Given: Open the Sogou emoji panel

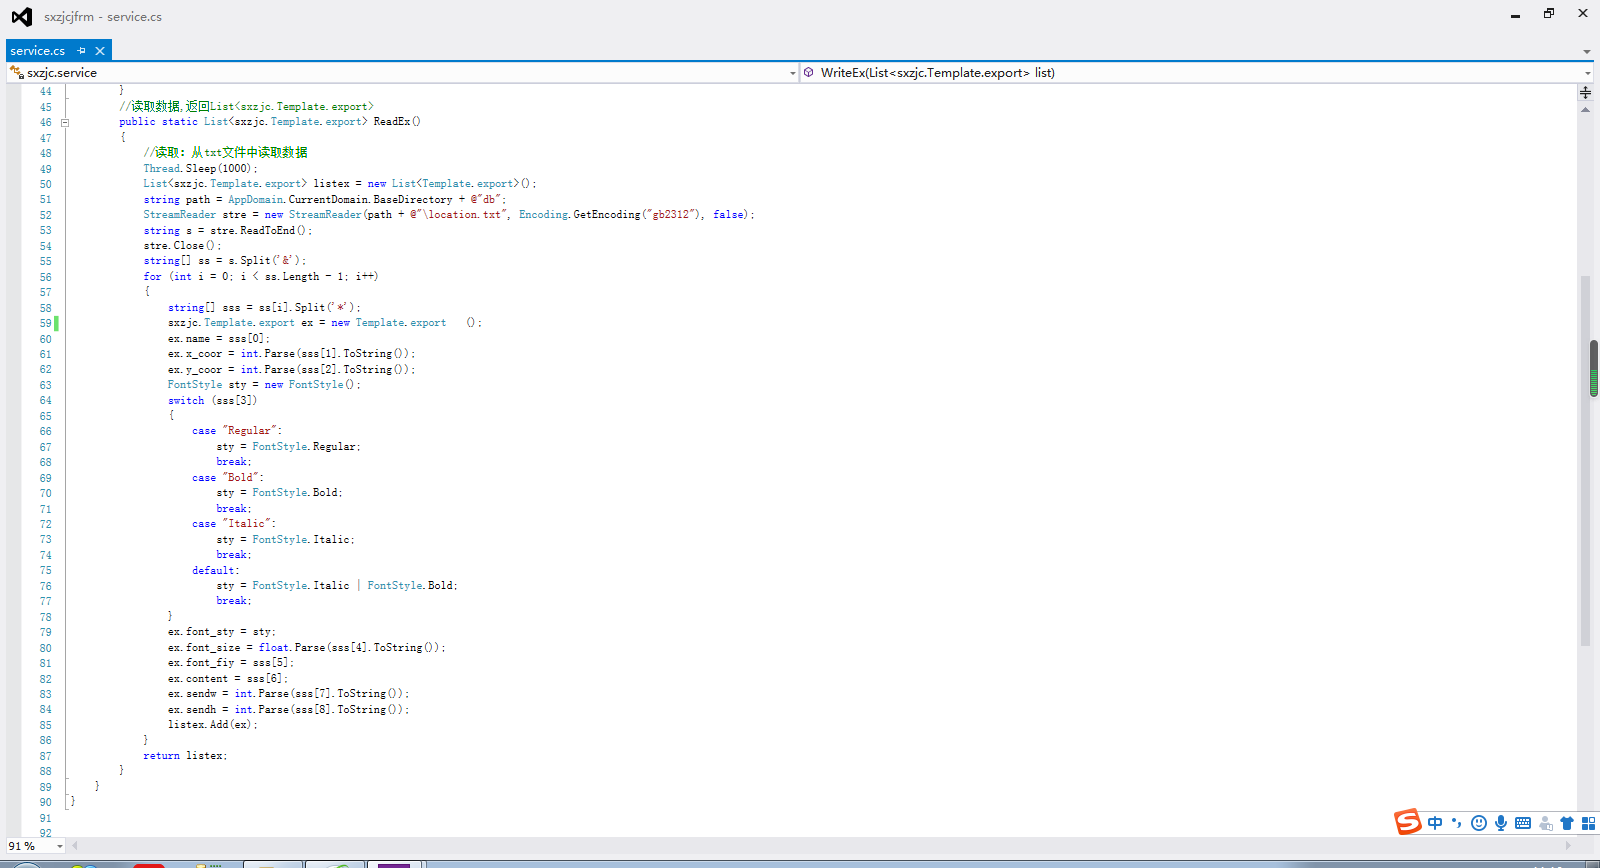Looking at the screenshot, I should (1479, 823).
